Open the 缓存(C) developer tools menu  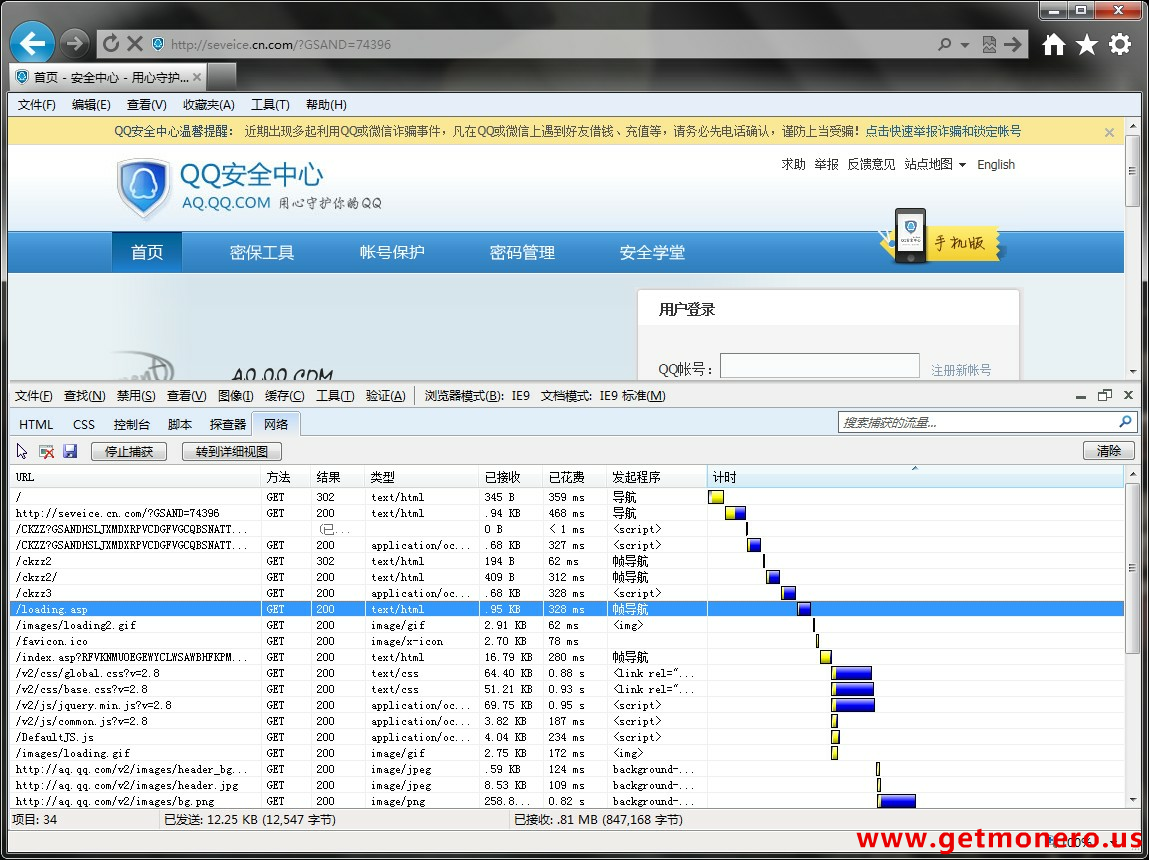pos(285,396)
